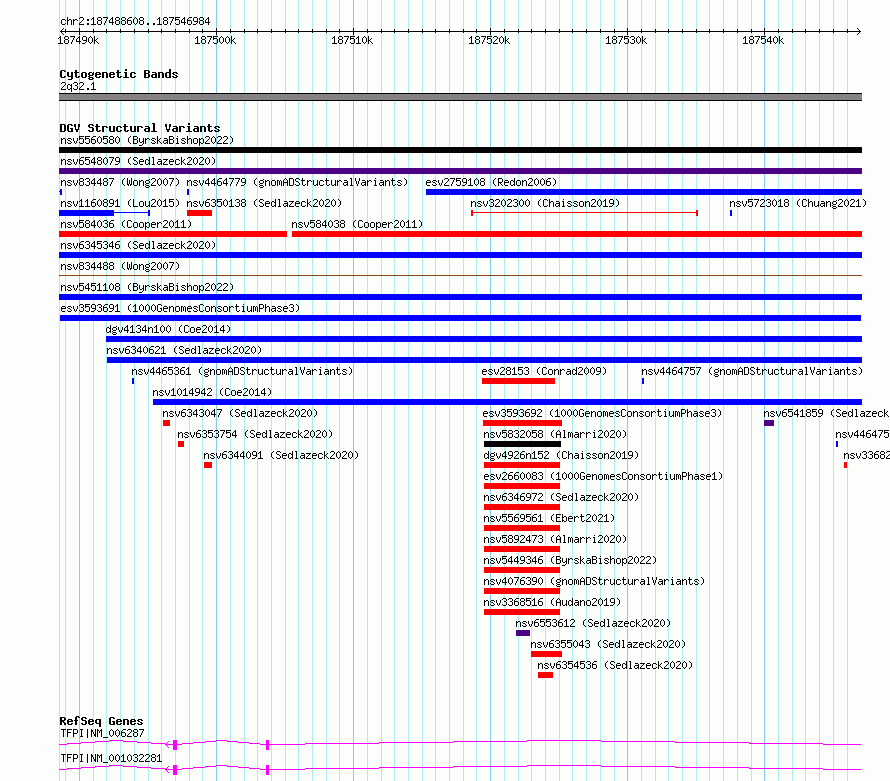Click the nsv584036 (Cooper2011) label
This screenshot has height=781, width=890.
coord(126,224)
